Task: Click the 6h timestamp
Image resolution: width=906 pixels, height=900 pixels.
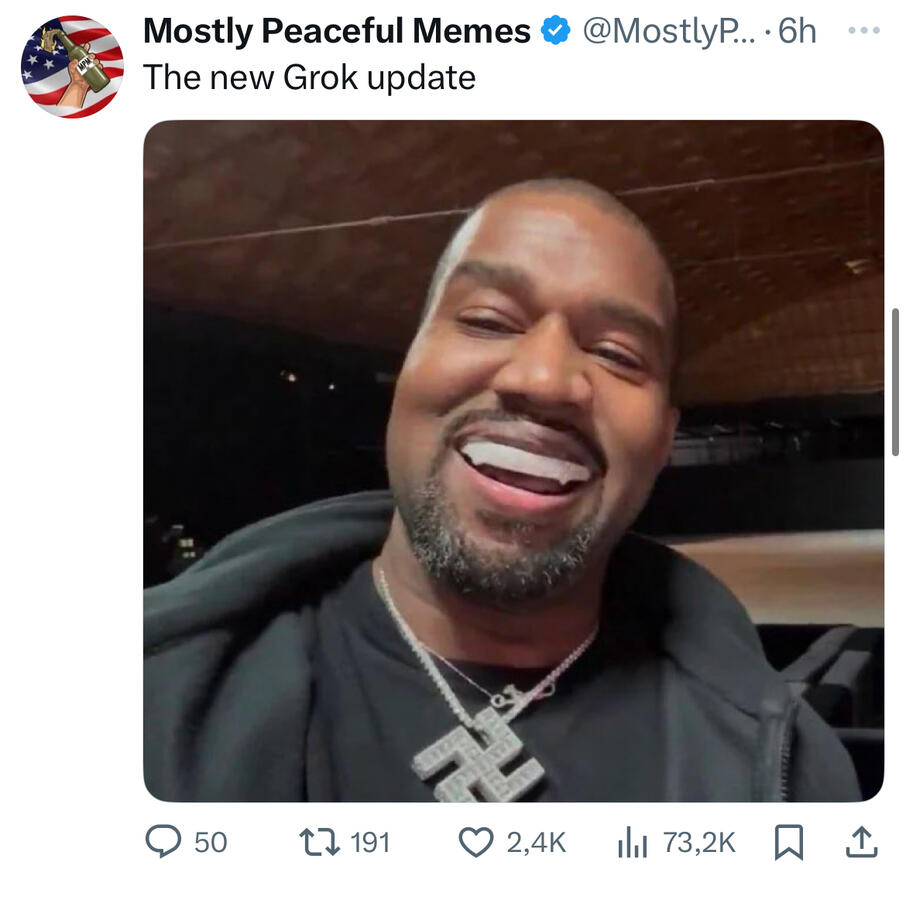Action: 797,32
